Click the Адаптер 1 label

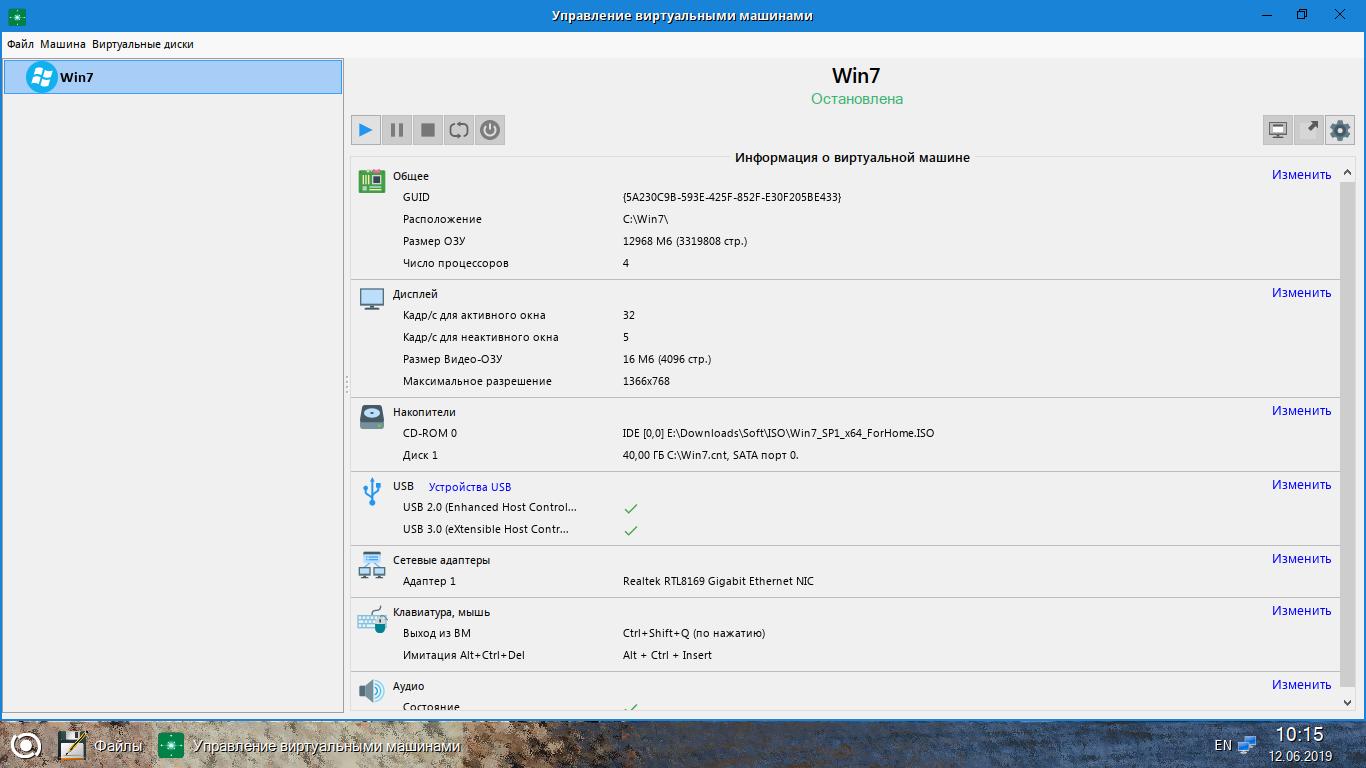(x=429, y=582)
